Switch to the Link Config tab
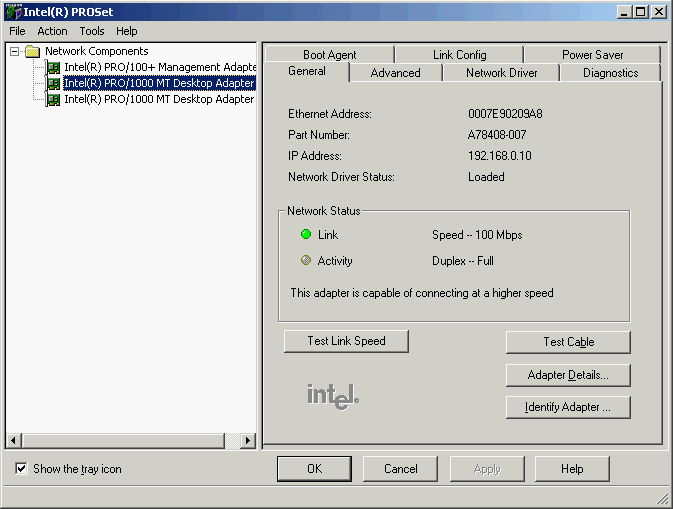 coord(459,55)
